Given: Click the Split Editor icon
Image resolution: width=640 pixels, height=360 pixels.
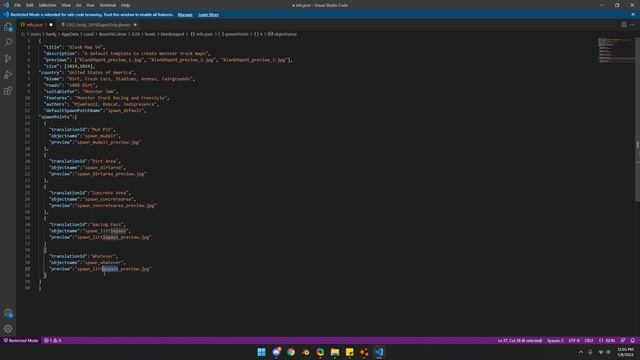Looking at the screenshot, I should 623,25.
